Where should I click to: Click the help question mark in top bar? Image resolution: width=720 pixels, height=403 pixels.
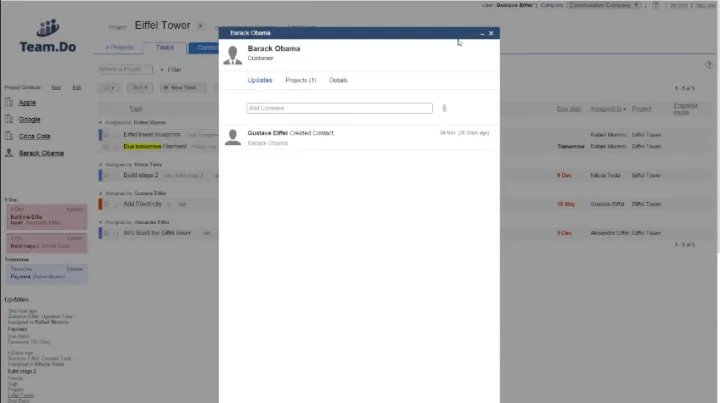(656, 6)
